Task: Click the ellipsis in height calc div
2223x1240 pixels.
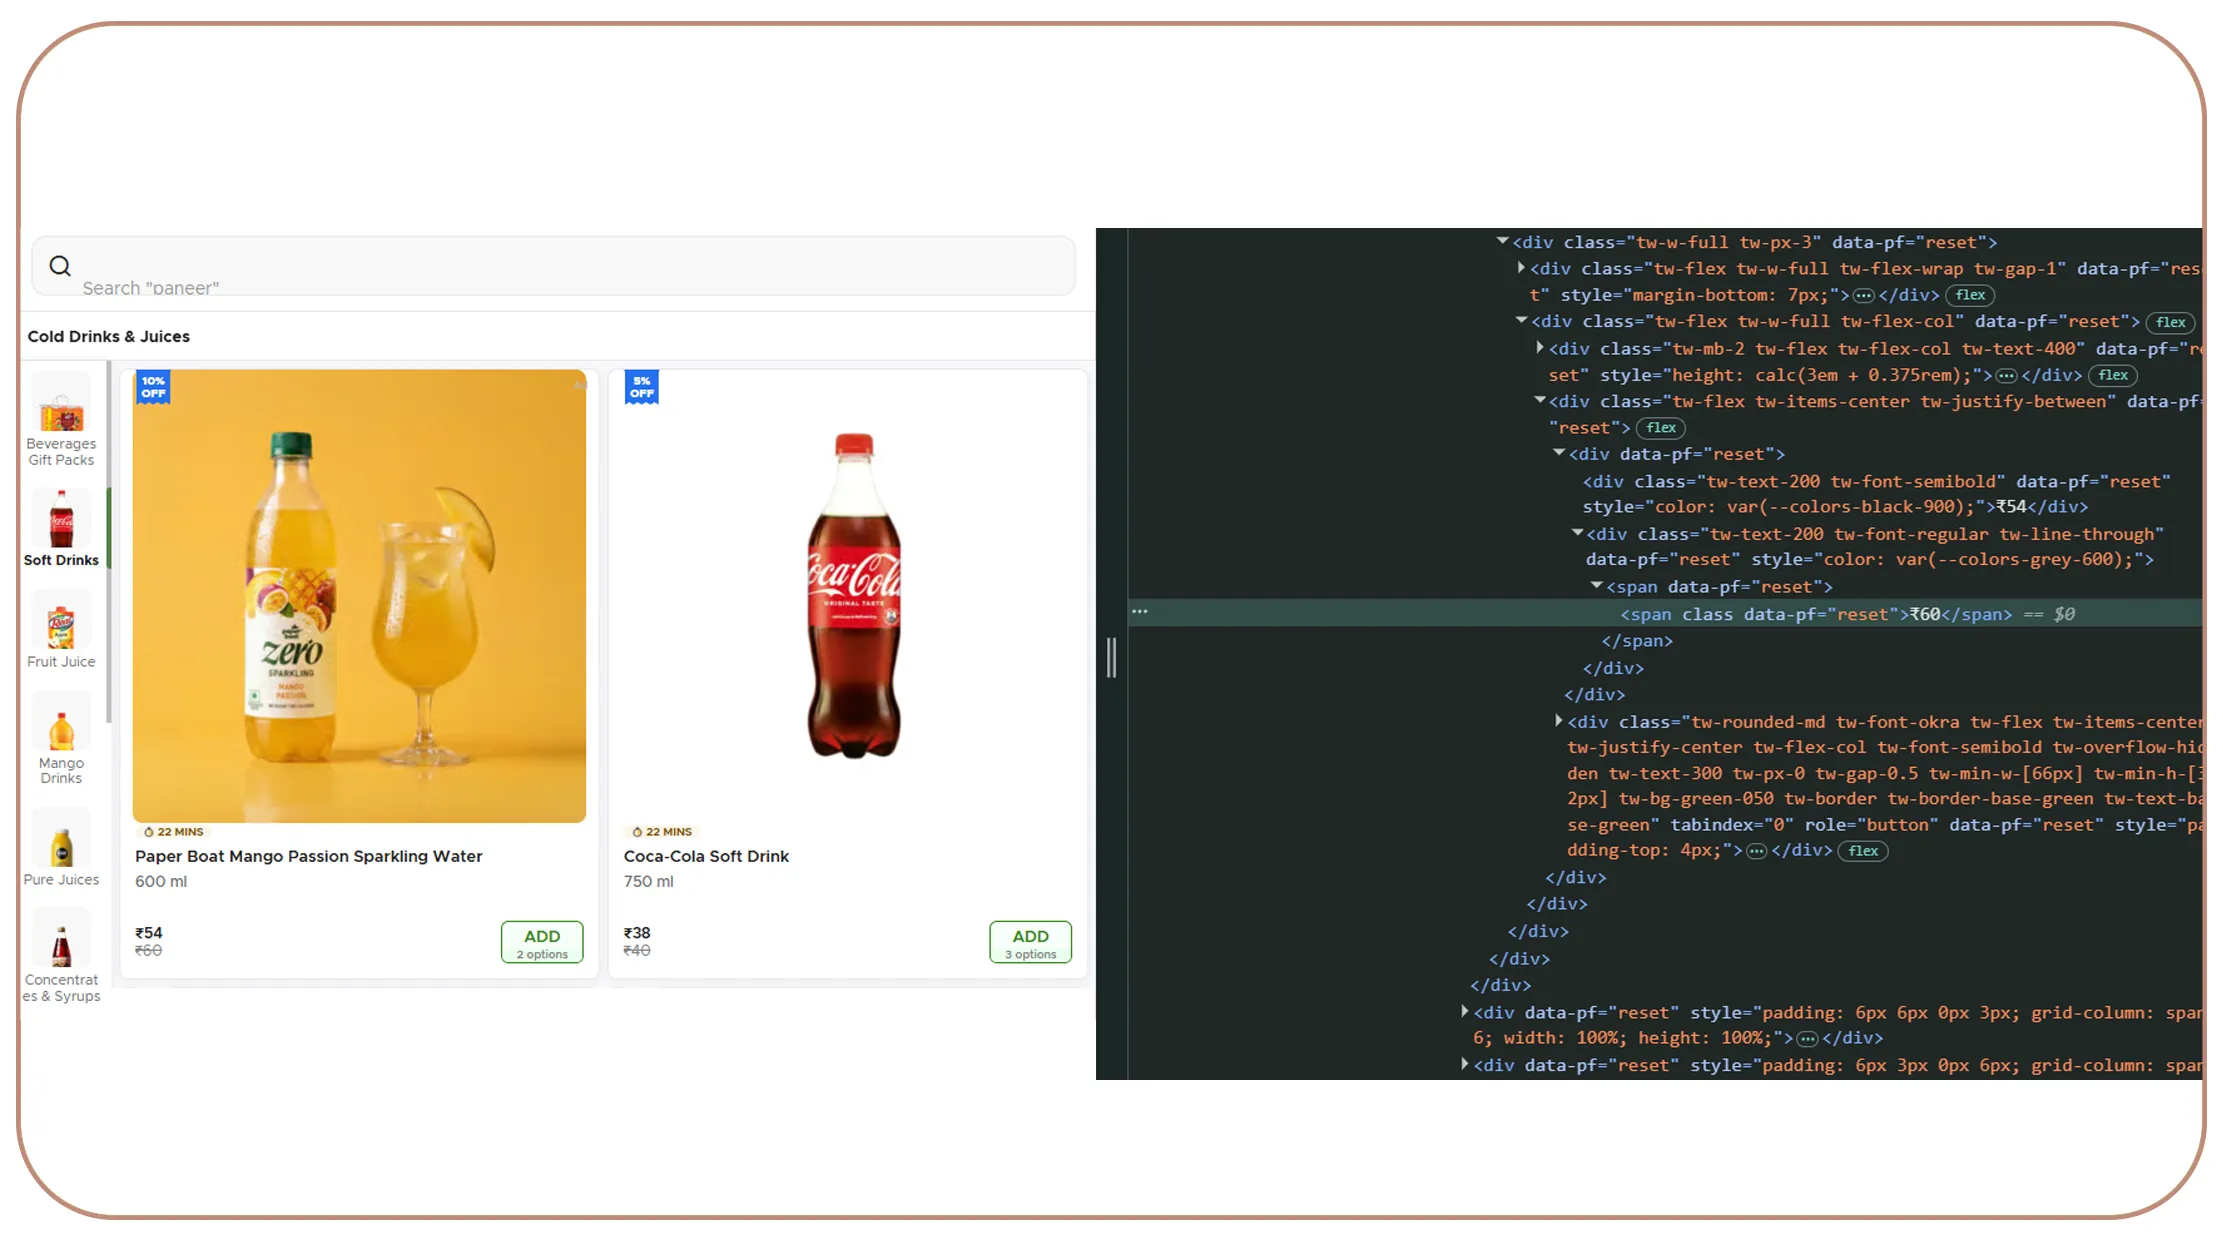Action: pyautogui.click(x=2006, y=375)
